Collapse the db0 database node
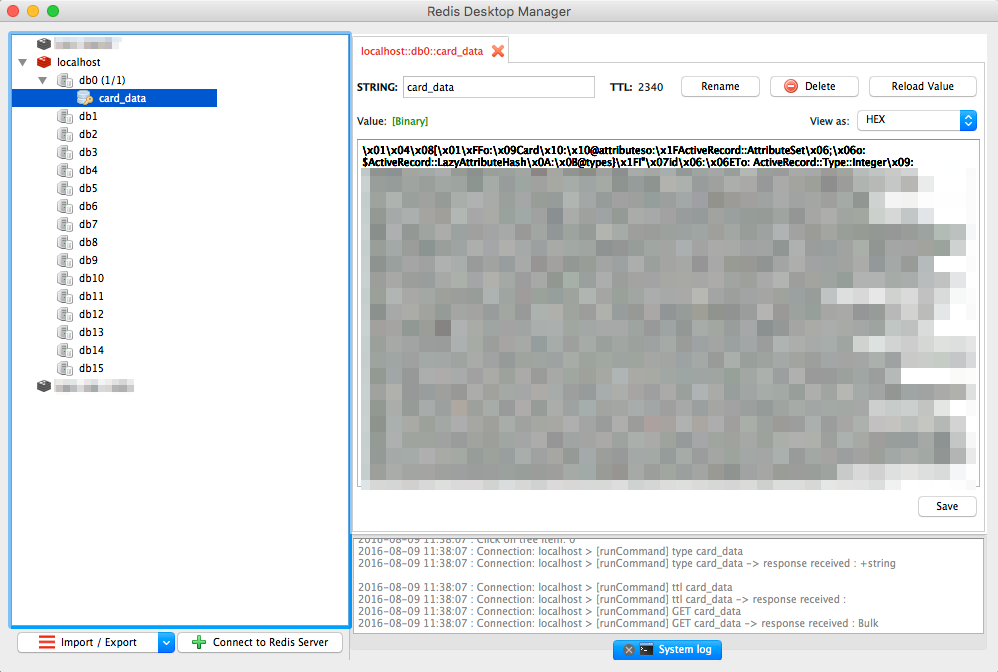998x672 pixels. pos(43,80)
